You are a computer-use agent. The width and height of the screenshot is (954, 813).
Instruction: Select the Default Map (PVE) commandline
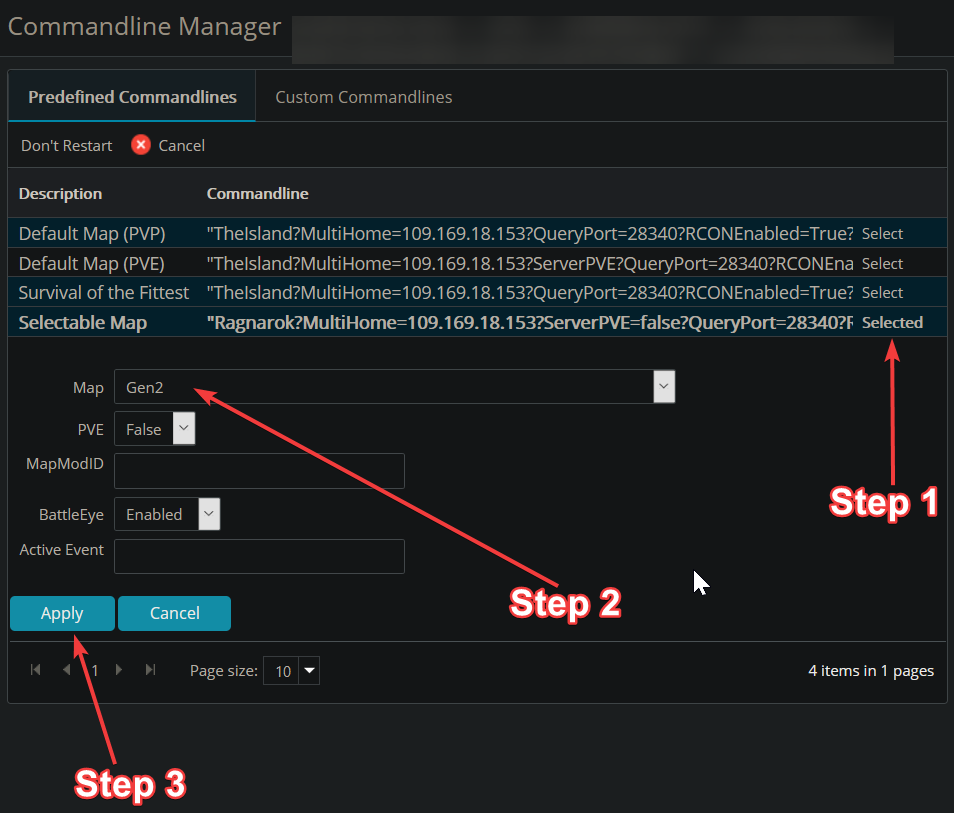(882, 264)
